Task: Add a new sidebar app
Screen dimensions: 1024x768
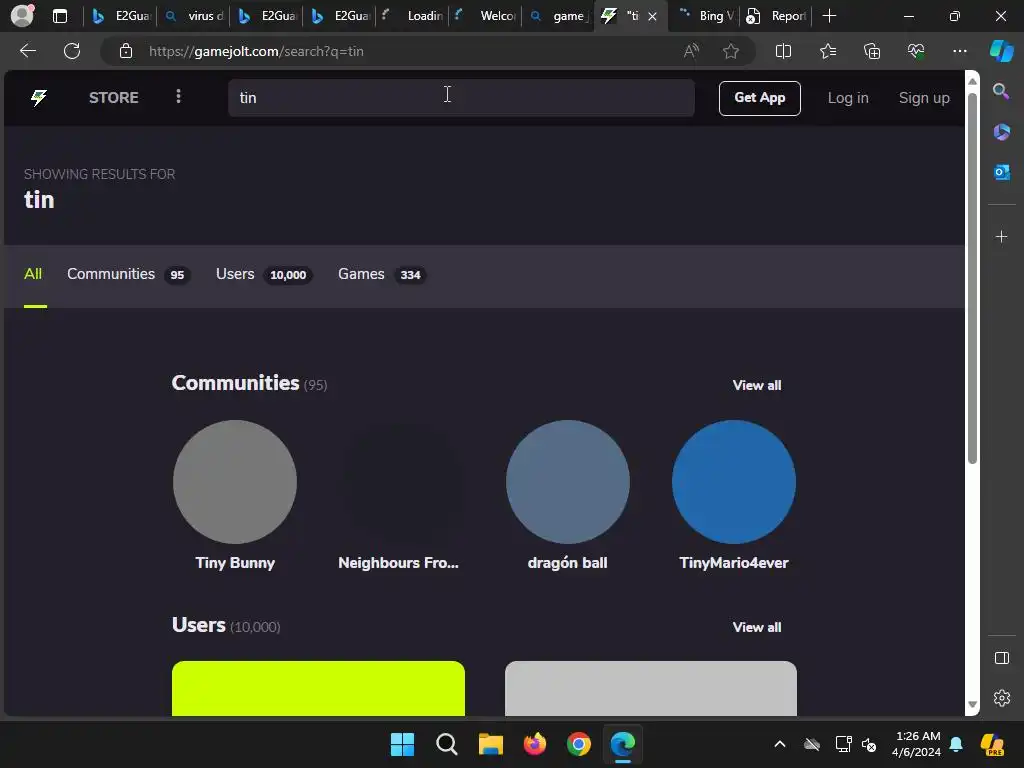Action: point(1001,236)
